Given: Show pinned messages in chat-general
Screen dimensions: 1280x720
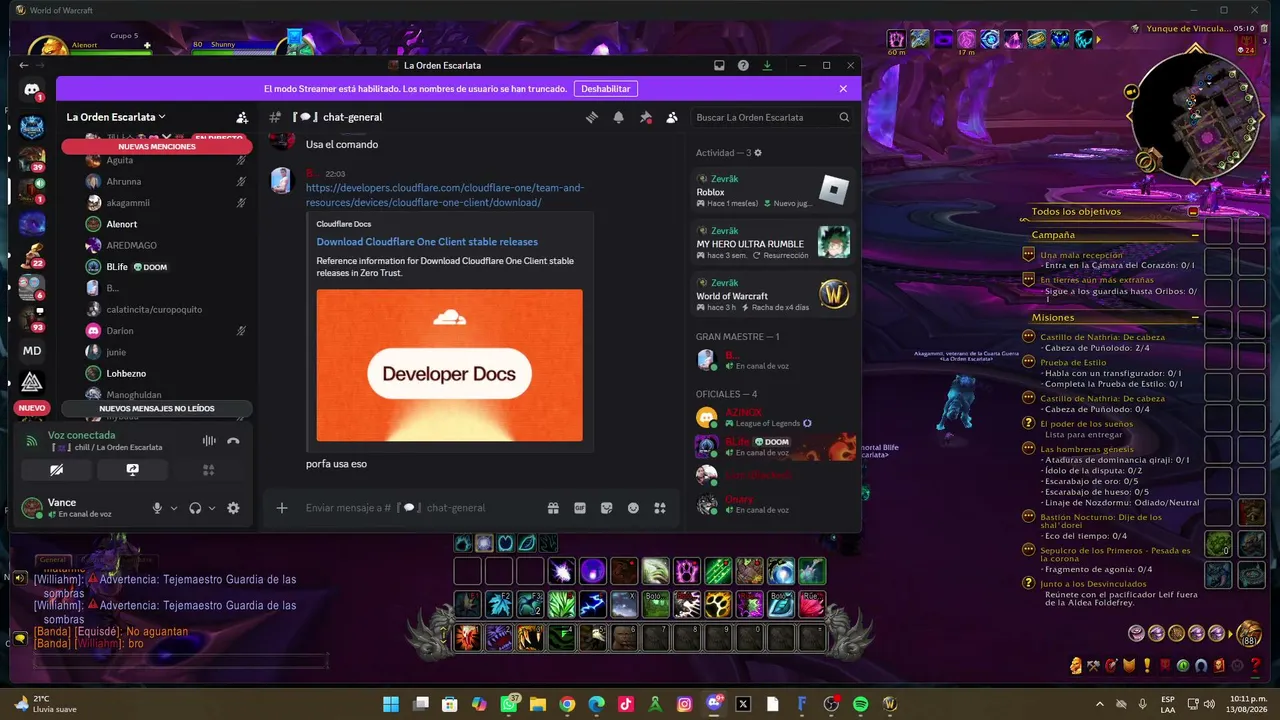Looking at the screenshot, I should coord(645,117).
